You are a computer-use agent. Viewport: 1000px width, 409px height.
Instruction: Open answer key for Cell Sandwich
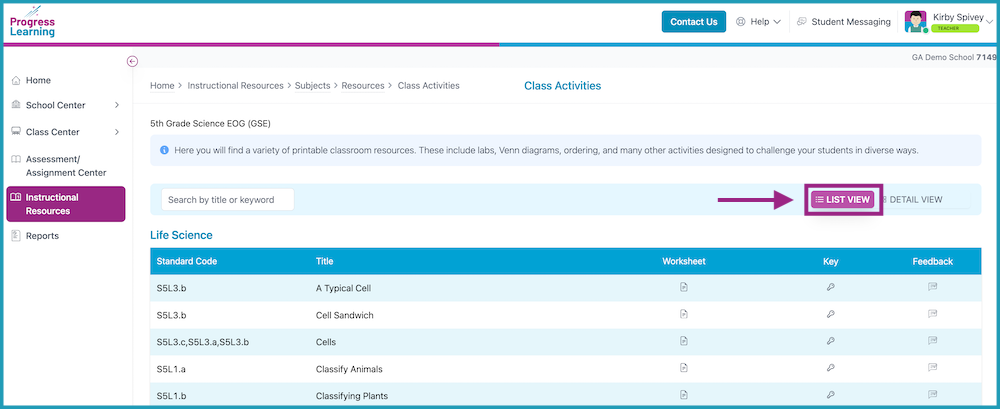coord(830,315)
